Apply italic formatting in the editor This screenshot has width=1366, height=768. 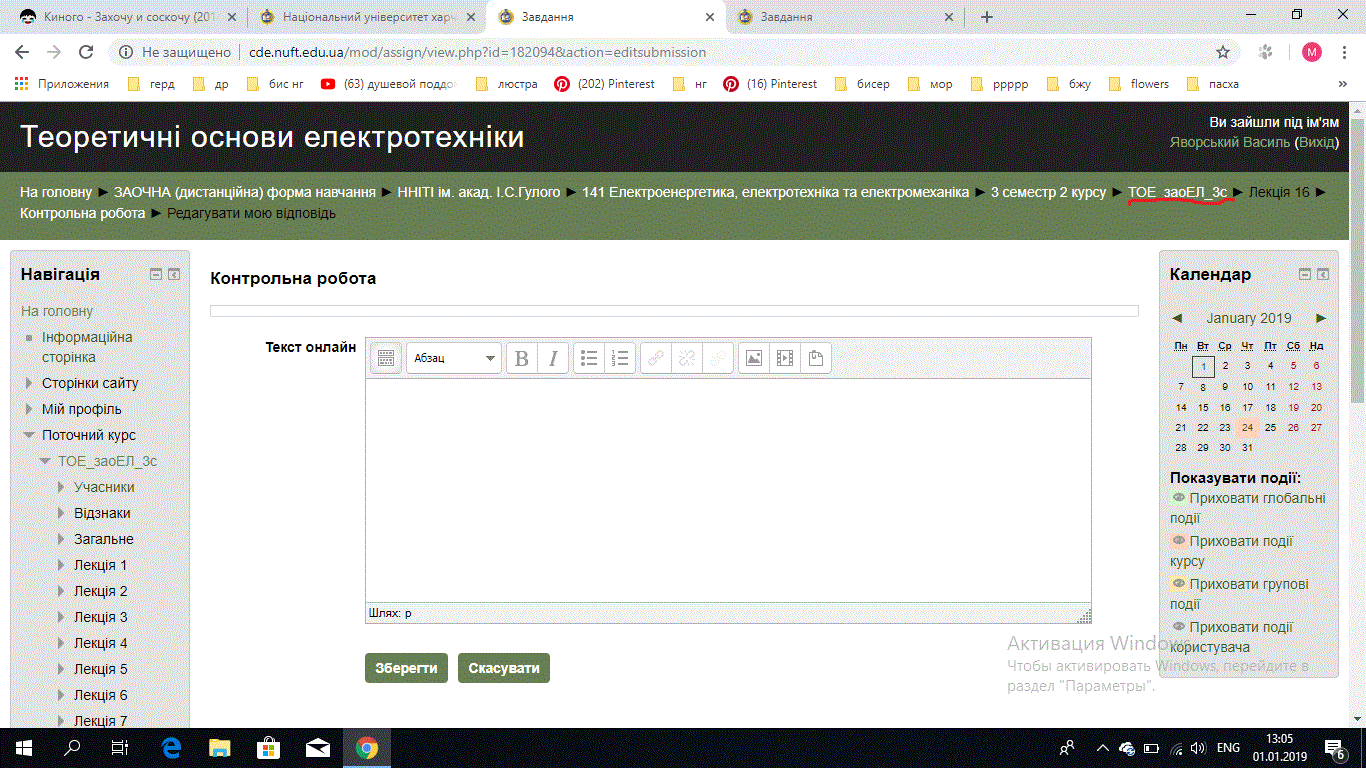tap(552, 357)
